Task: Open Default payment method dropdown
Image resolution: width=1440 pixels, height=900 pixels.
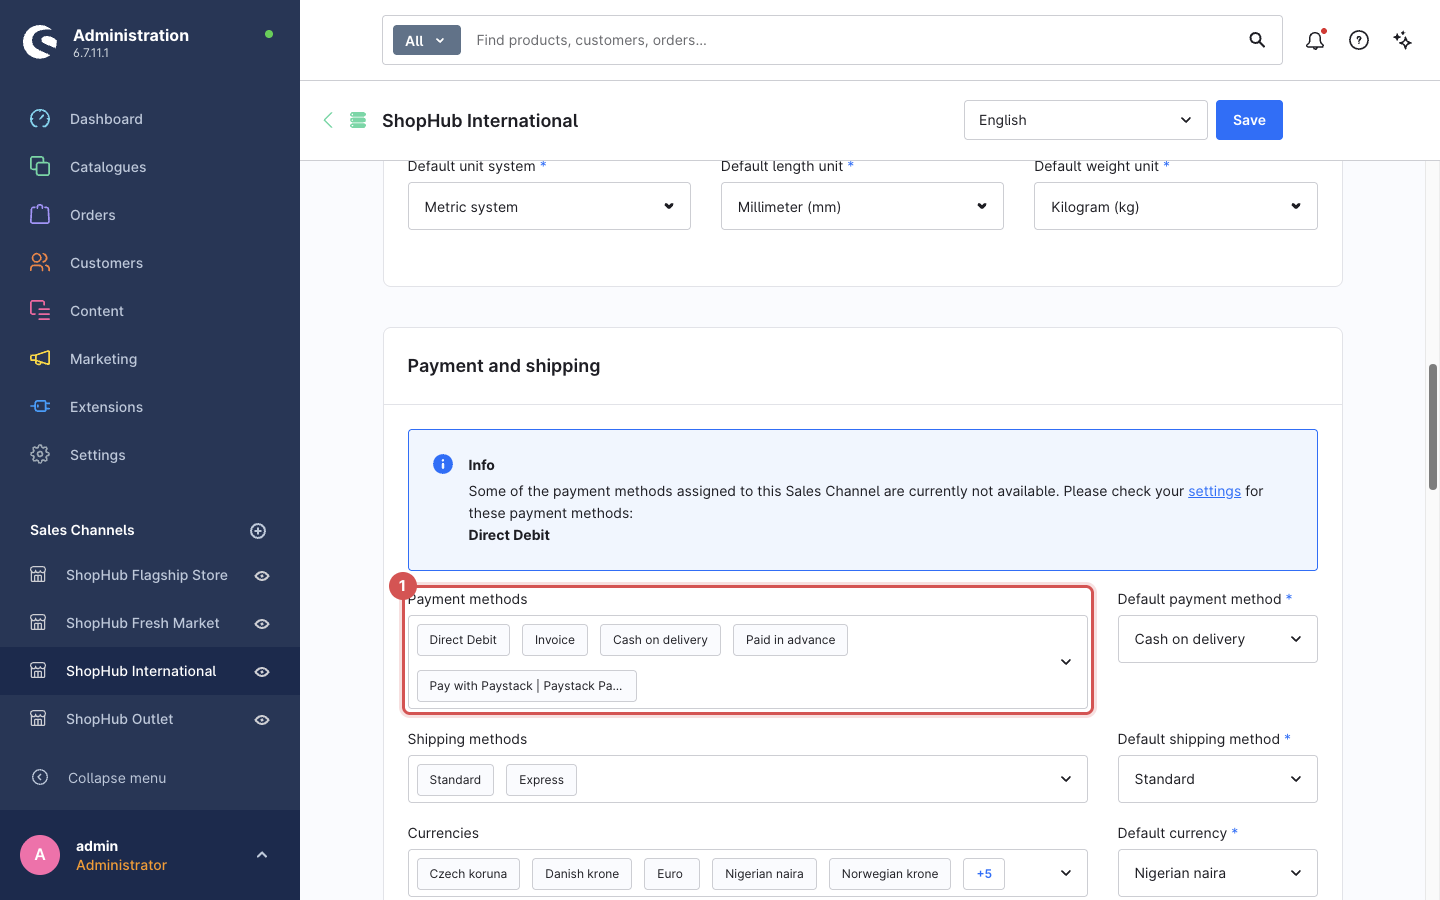Action: pos(1217,639)
